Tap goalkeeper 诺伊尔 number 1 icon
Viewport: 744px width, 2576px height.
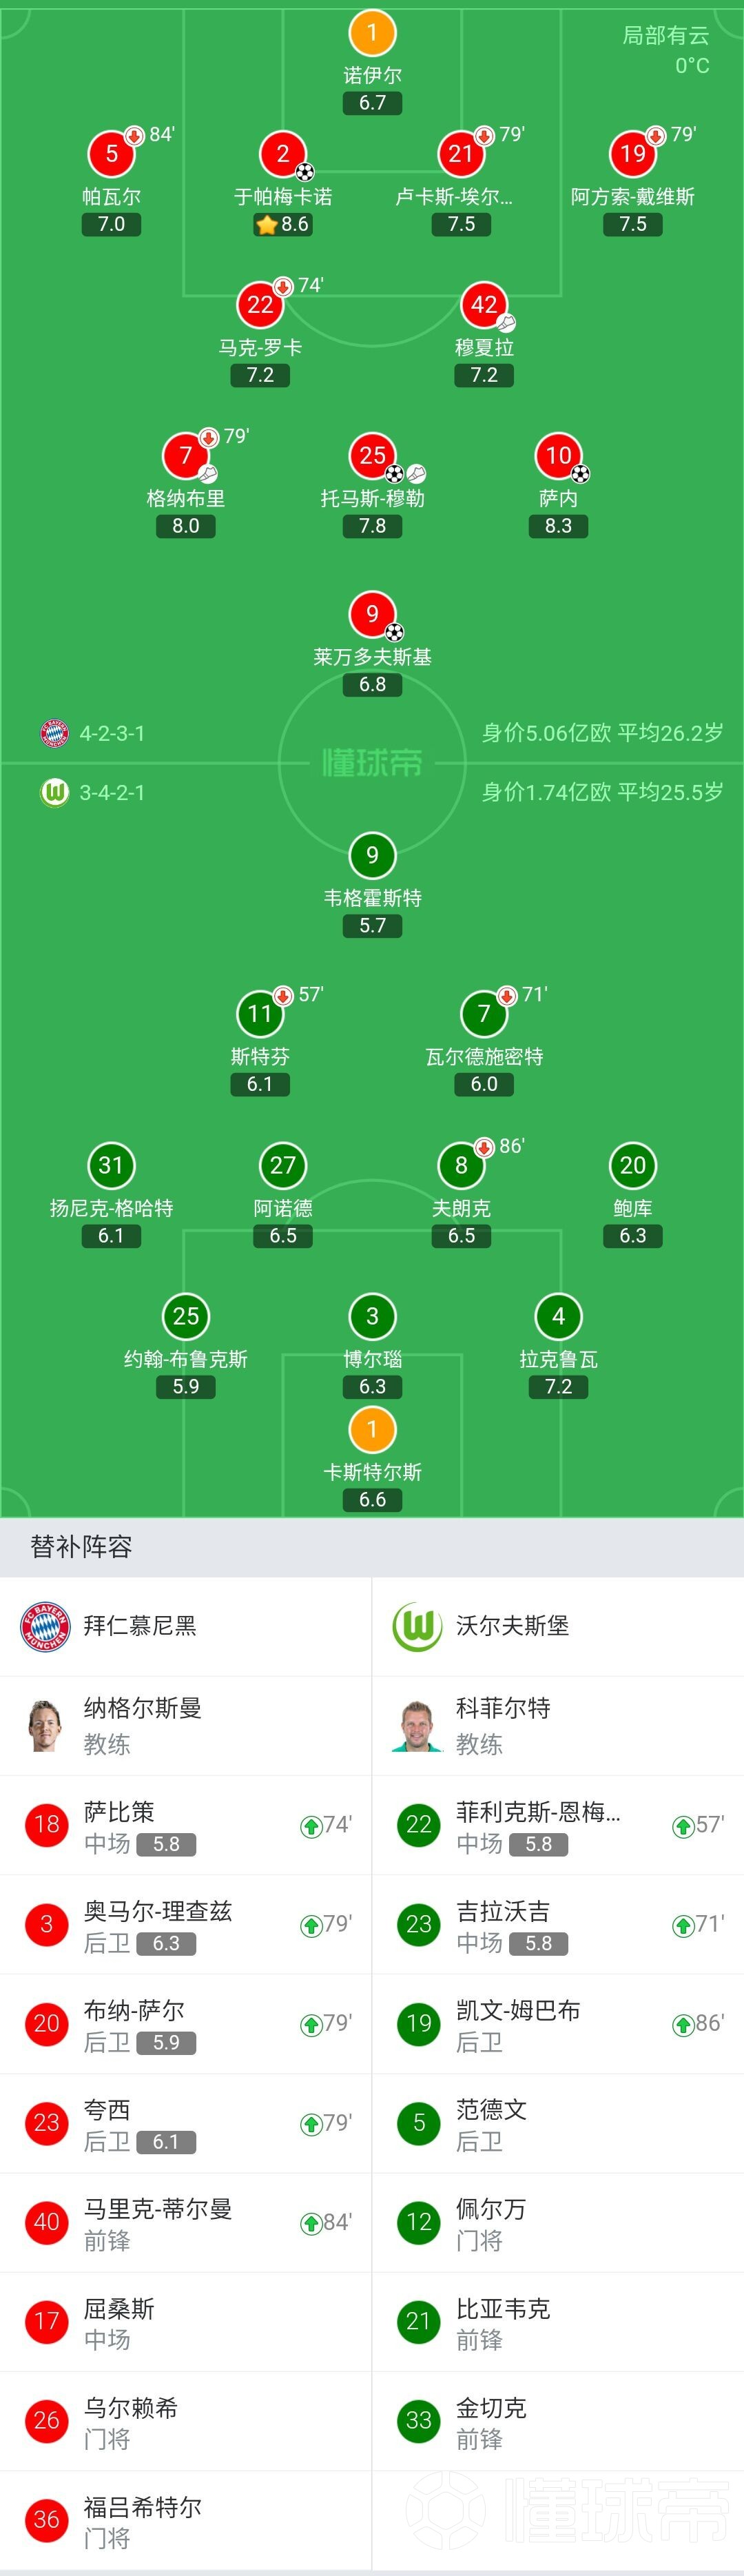click(x=372, y=32)
